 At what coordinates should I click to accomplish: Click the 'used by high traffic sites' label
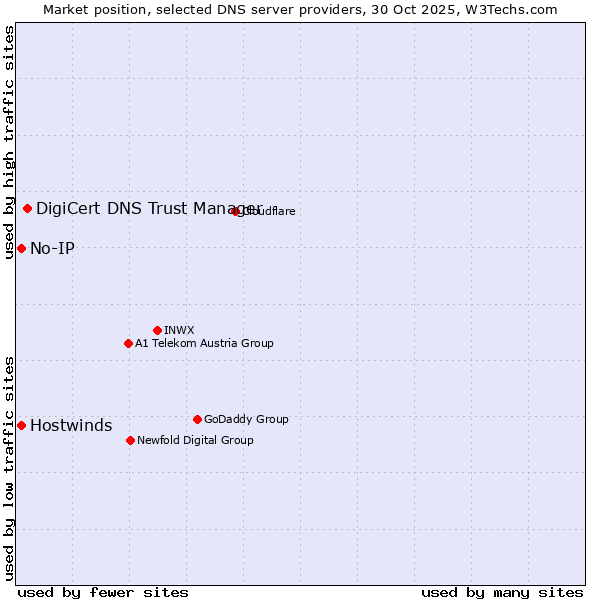pos(10,142)
